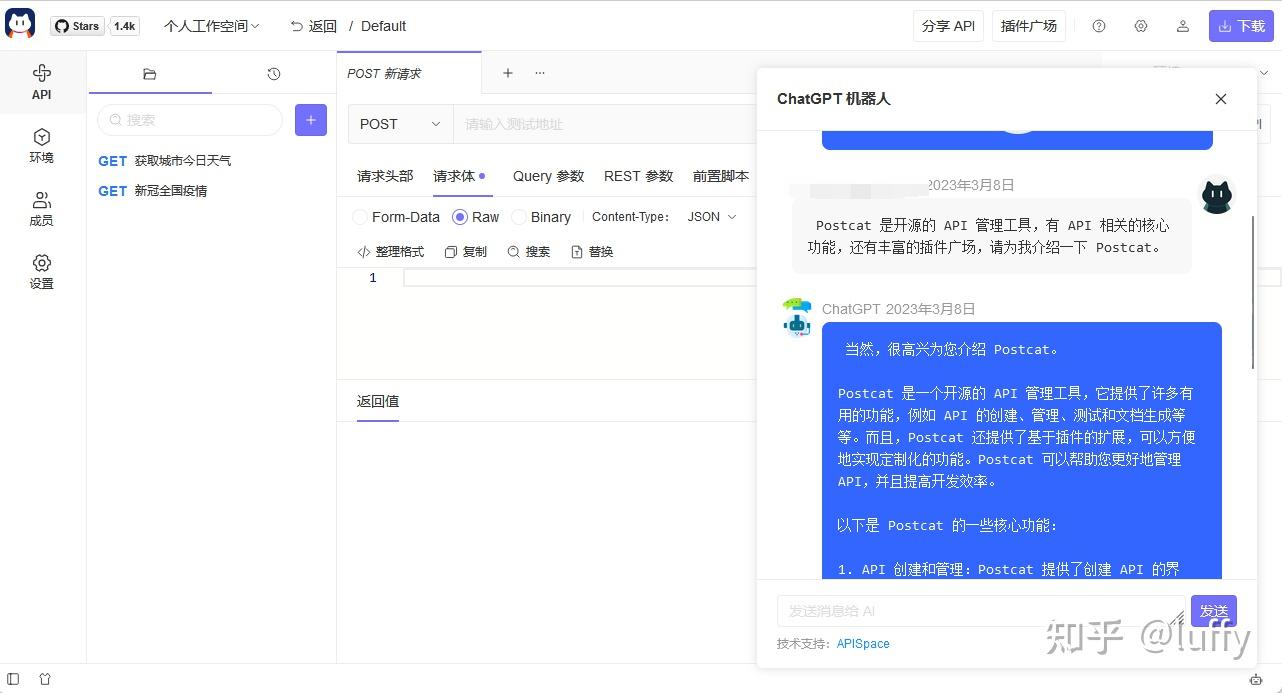Click the 发送消息给 AI input field

coord(980,610)
